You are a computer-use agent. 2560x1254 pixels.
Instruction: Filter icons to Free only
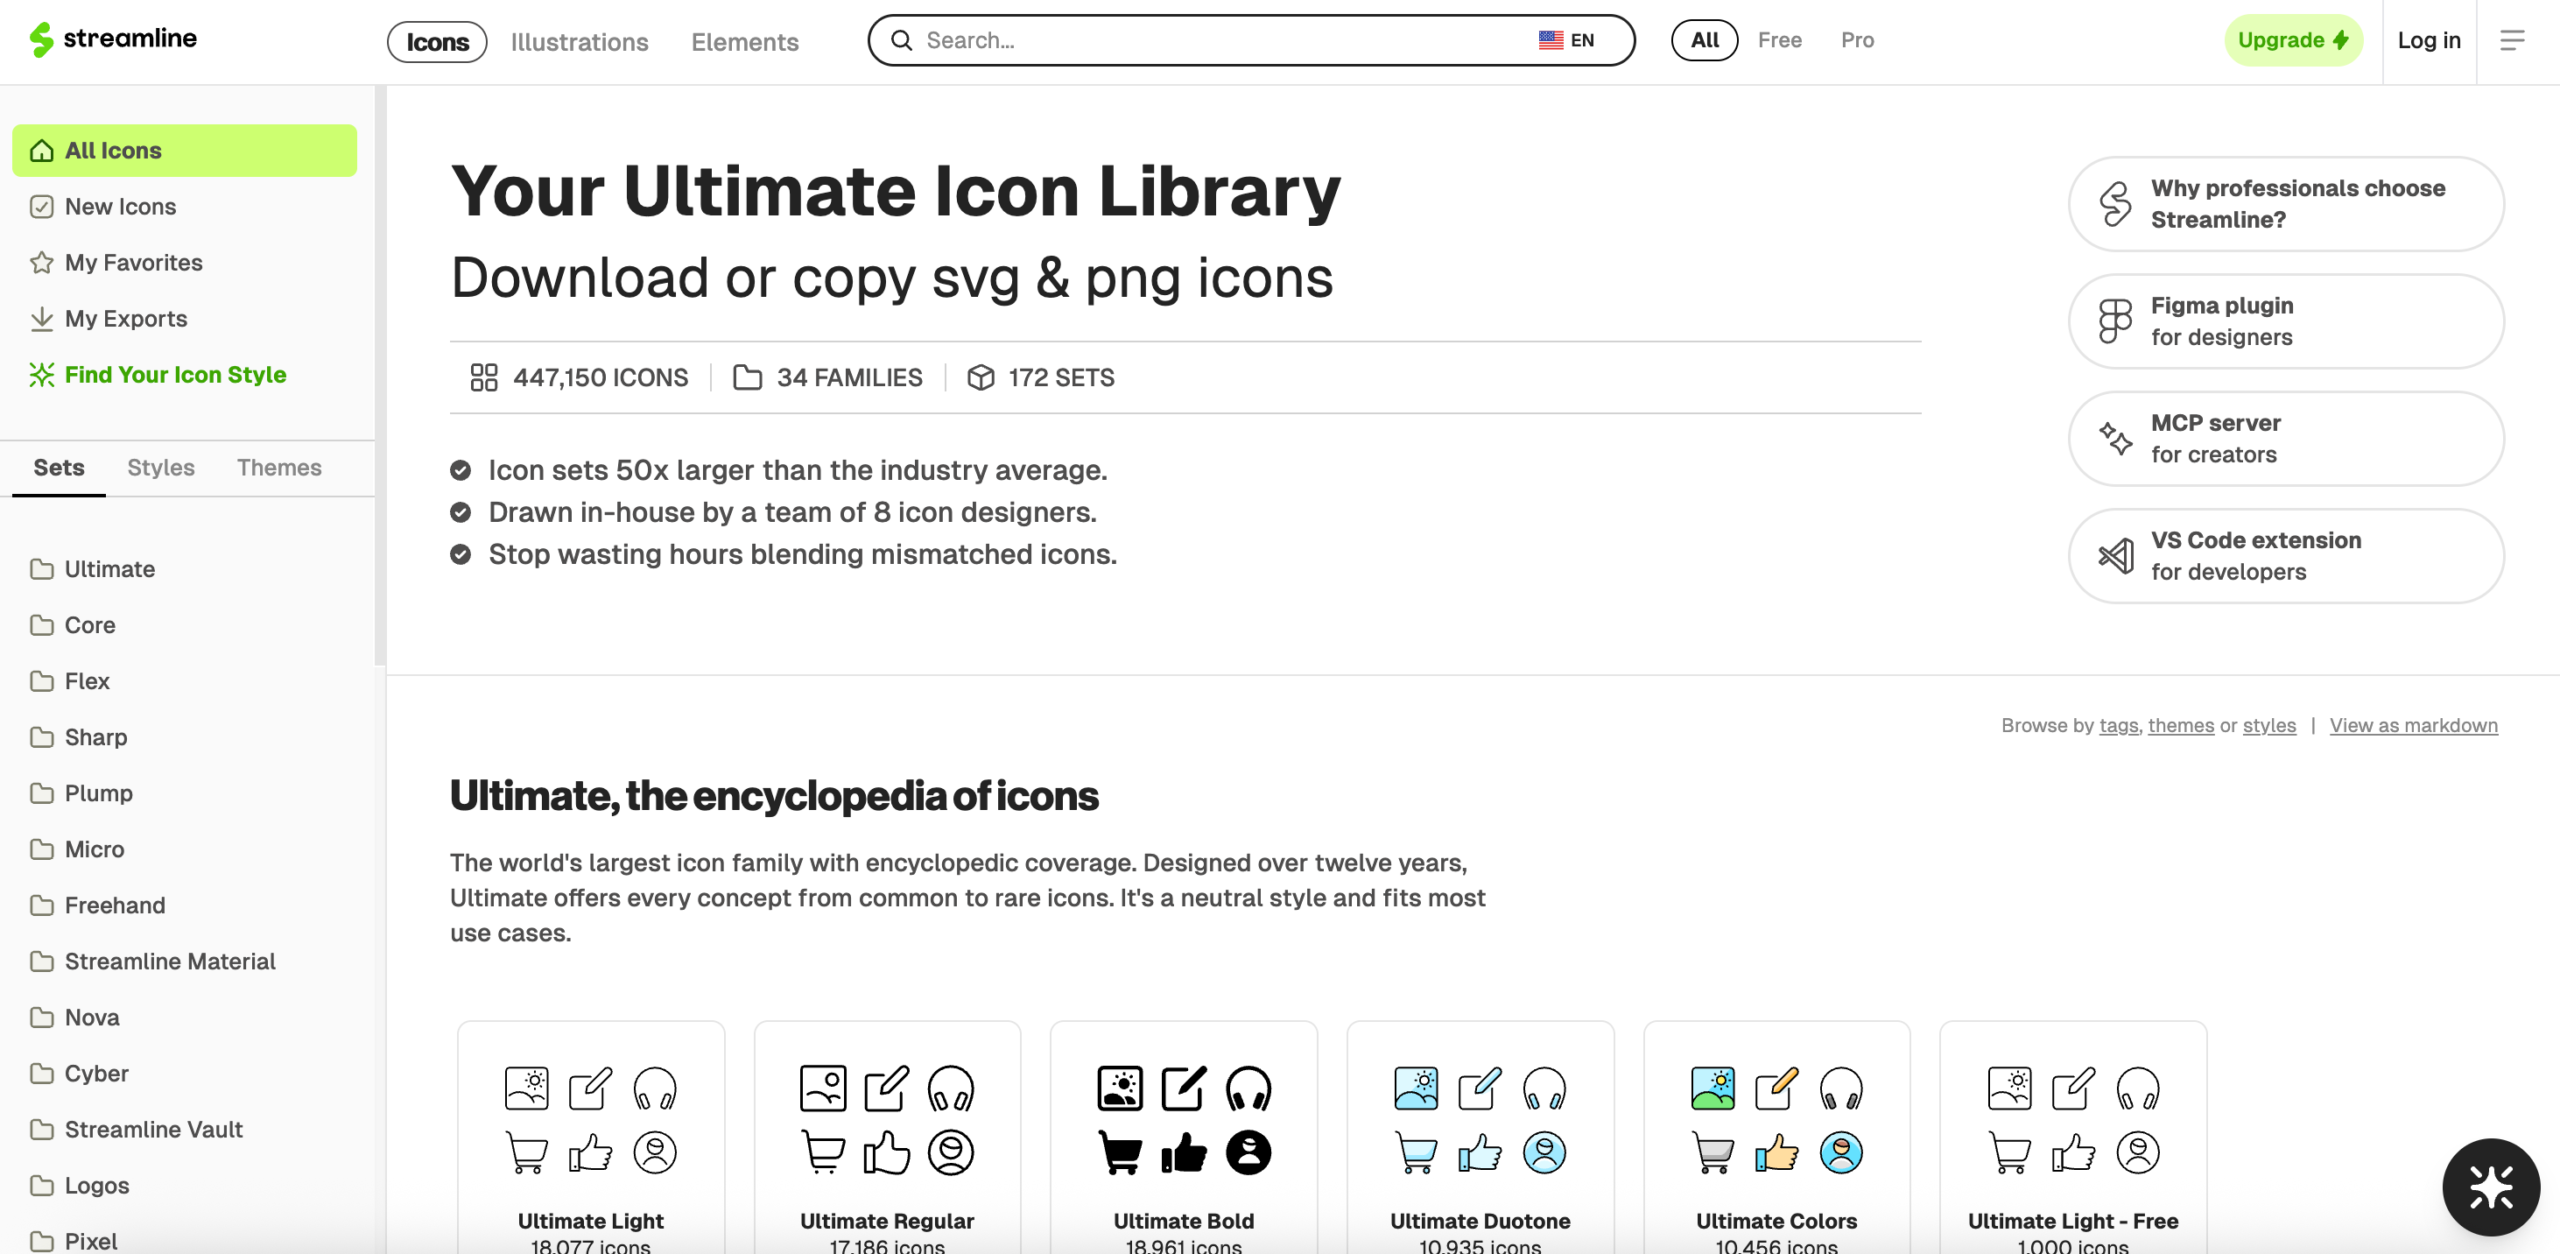[1779, 40]
